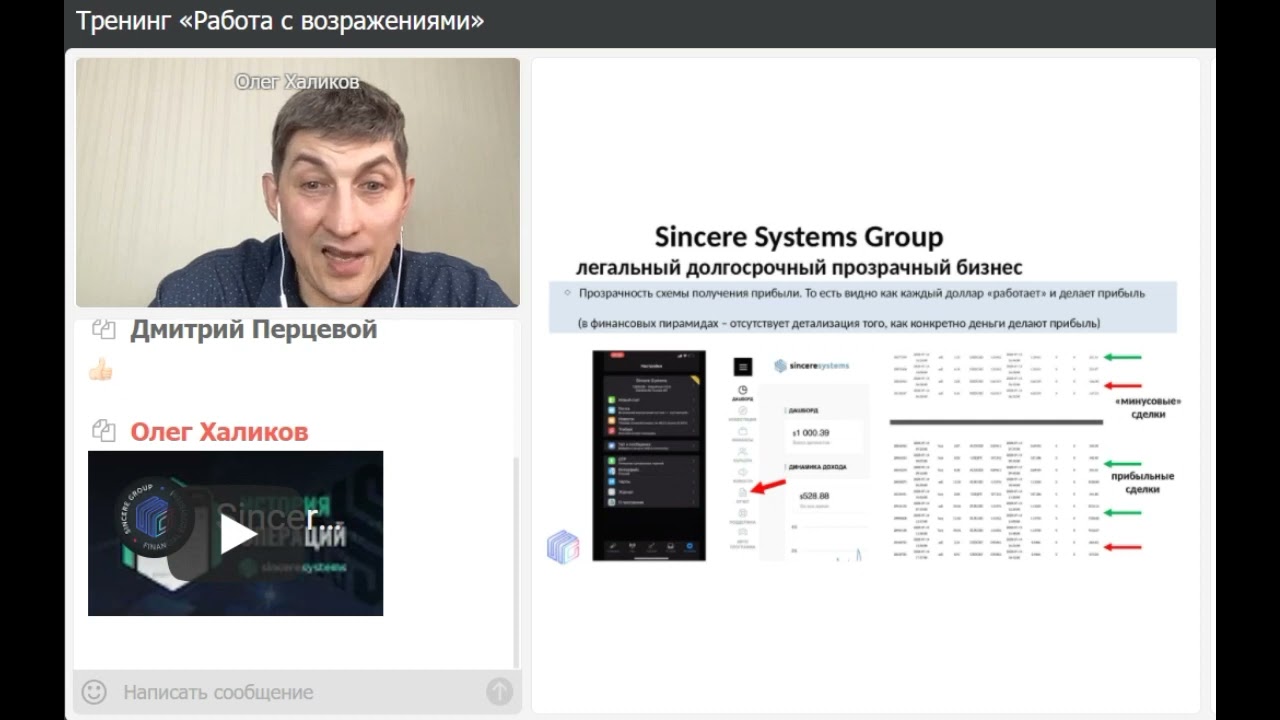Click the phone screenshot on slide

point(649,455)
